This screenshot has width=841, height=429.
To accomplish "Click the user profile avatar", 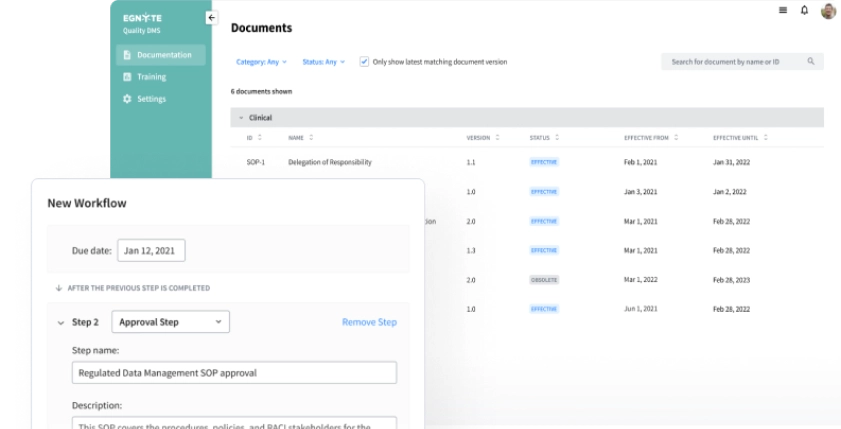I will (828, 11).
